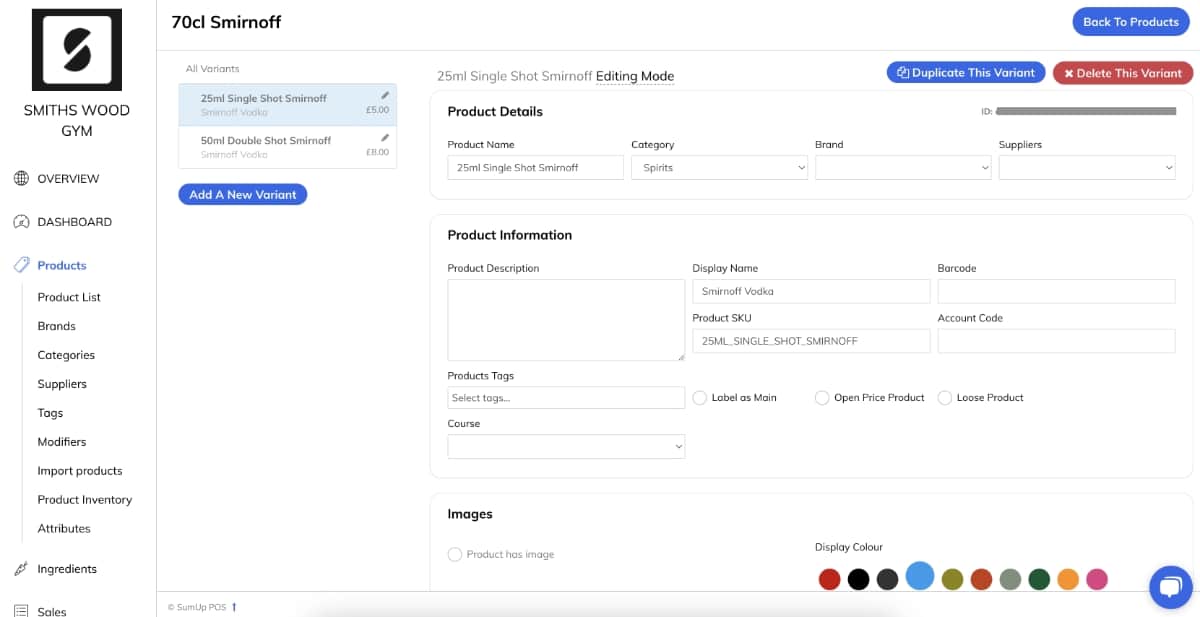Open the Suppliers dropdown
The image size is (1200, 617).
coord(1087,168)
